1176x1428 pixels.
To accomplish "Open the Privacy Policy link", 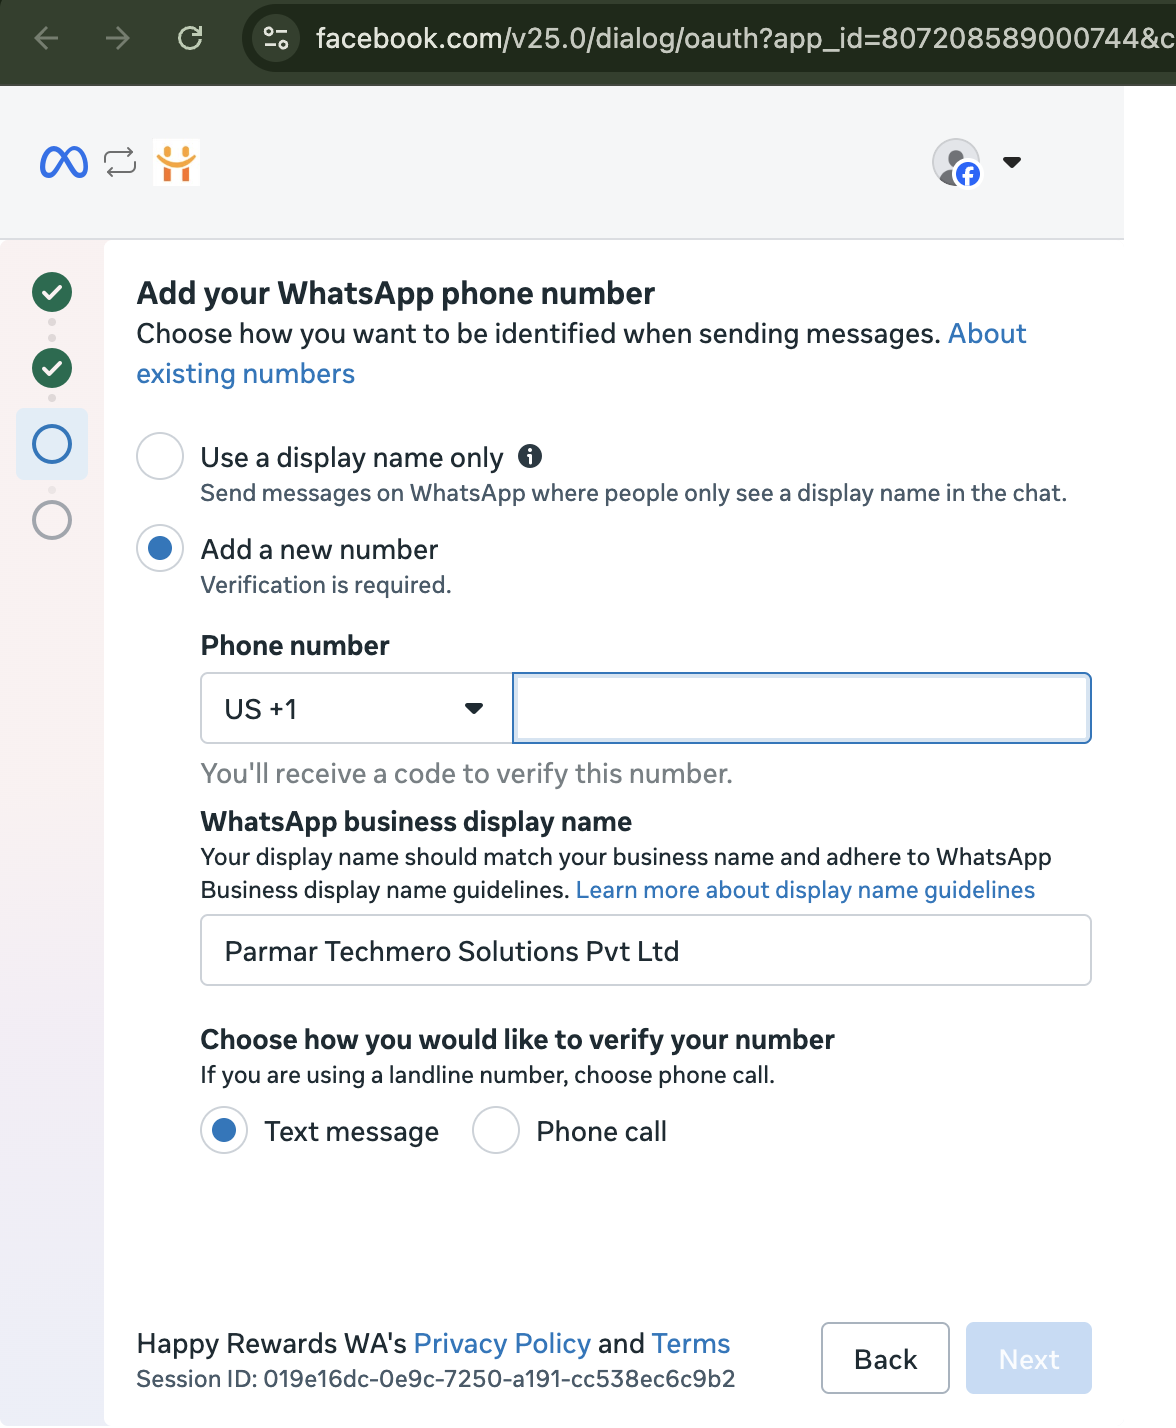I will coord(502,1343).
